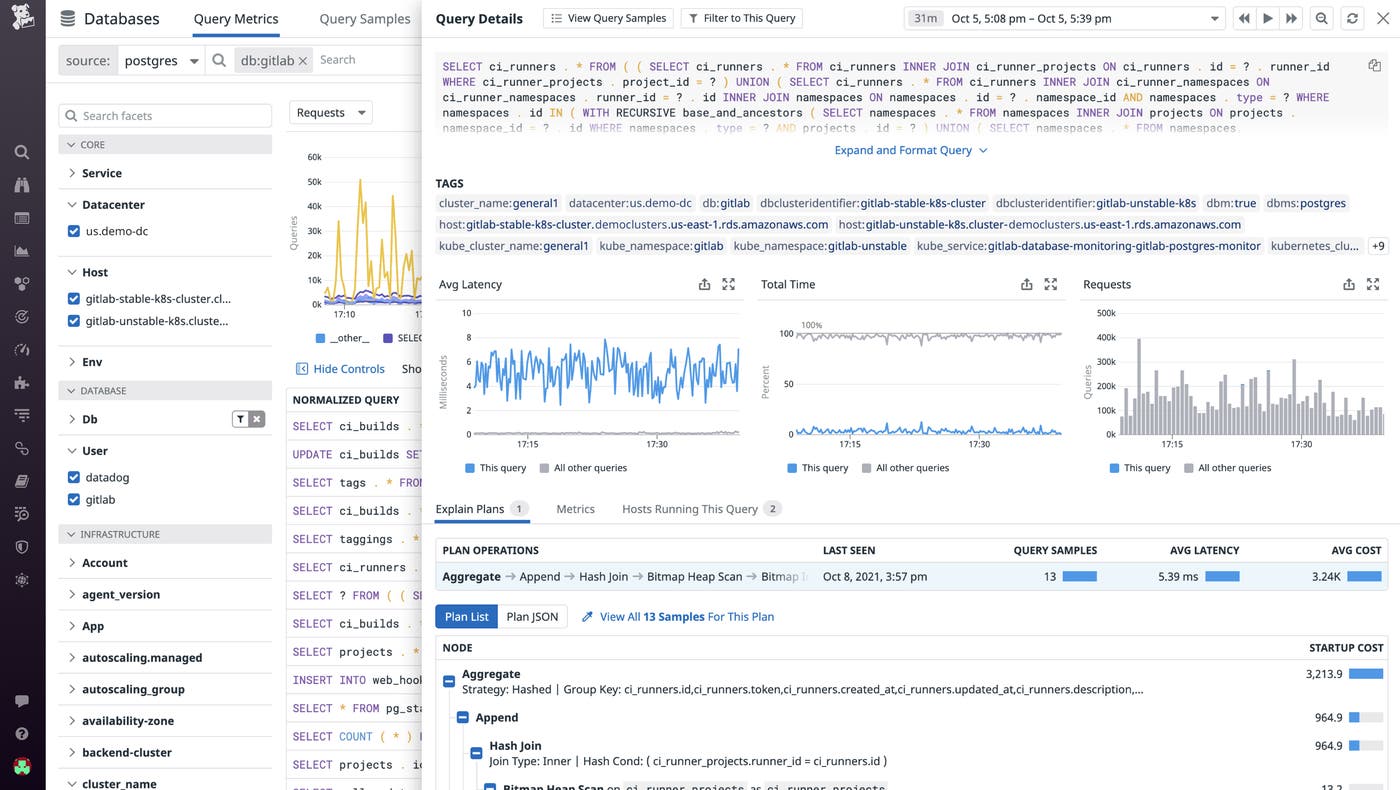The image size is (1400, 790).
Task: Refresh the query details data
Action: [1352, 17]
